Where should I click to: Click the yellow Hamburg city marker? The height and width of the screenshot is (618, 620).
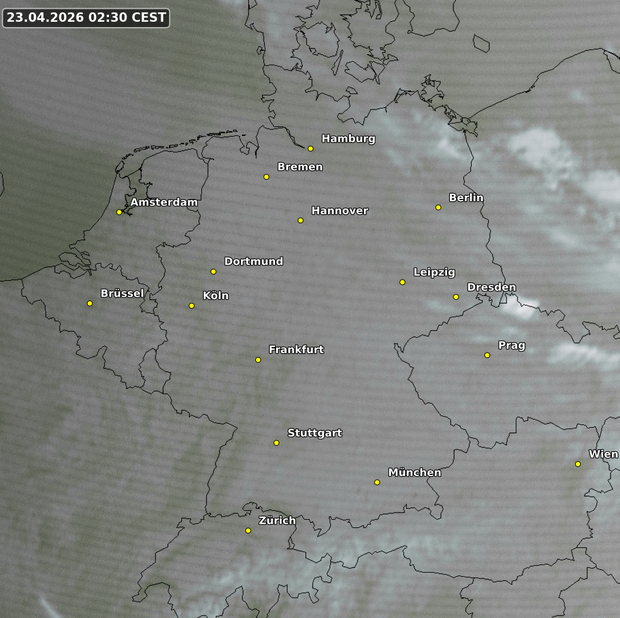311,149
